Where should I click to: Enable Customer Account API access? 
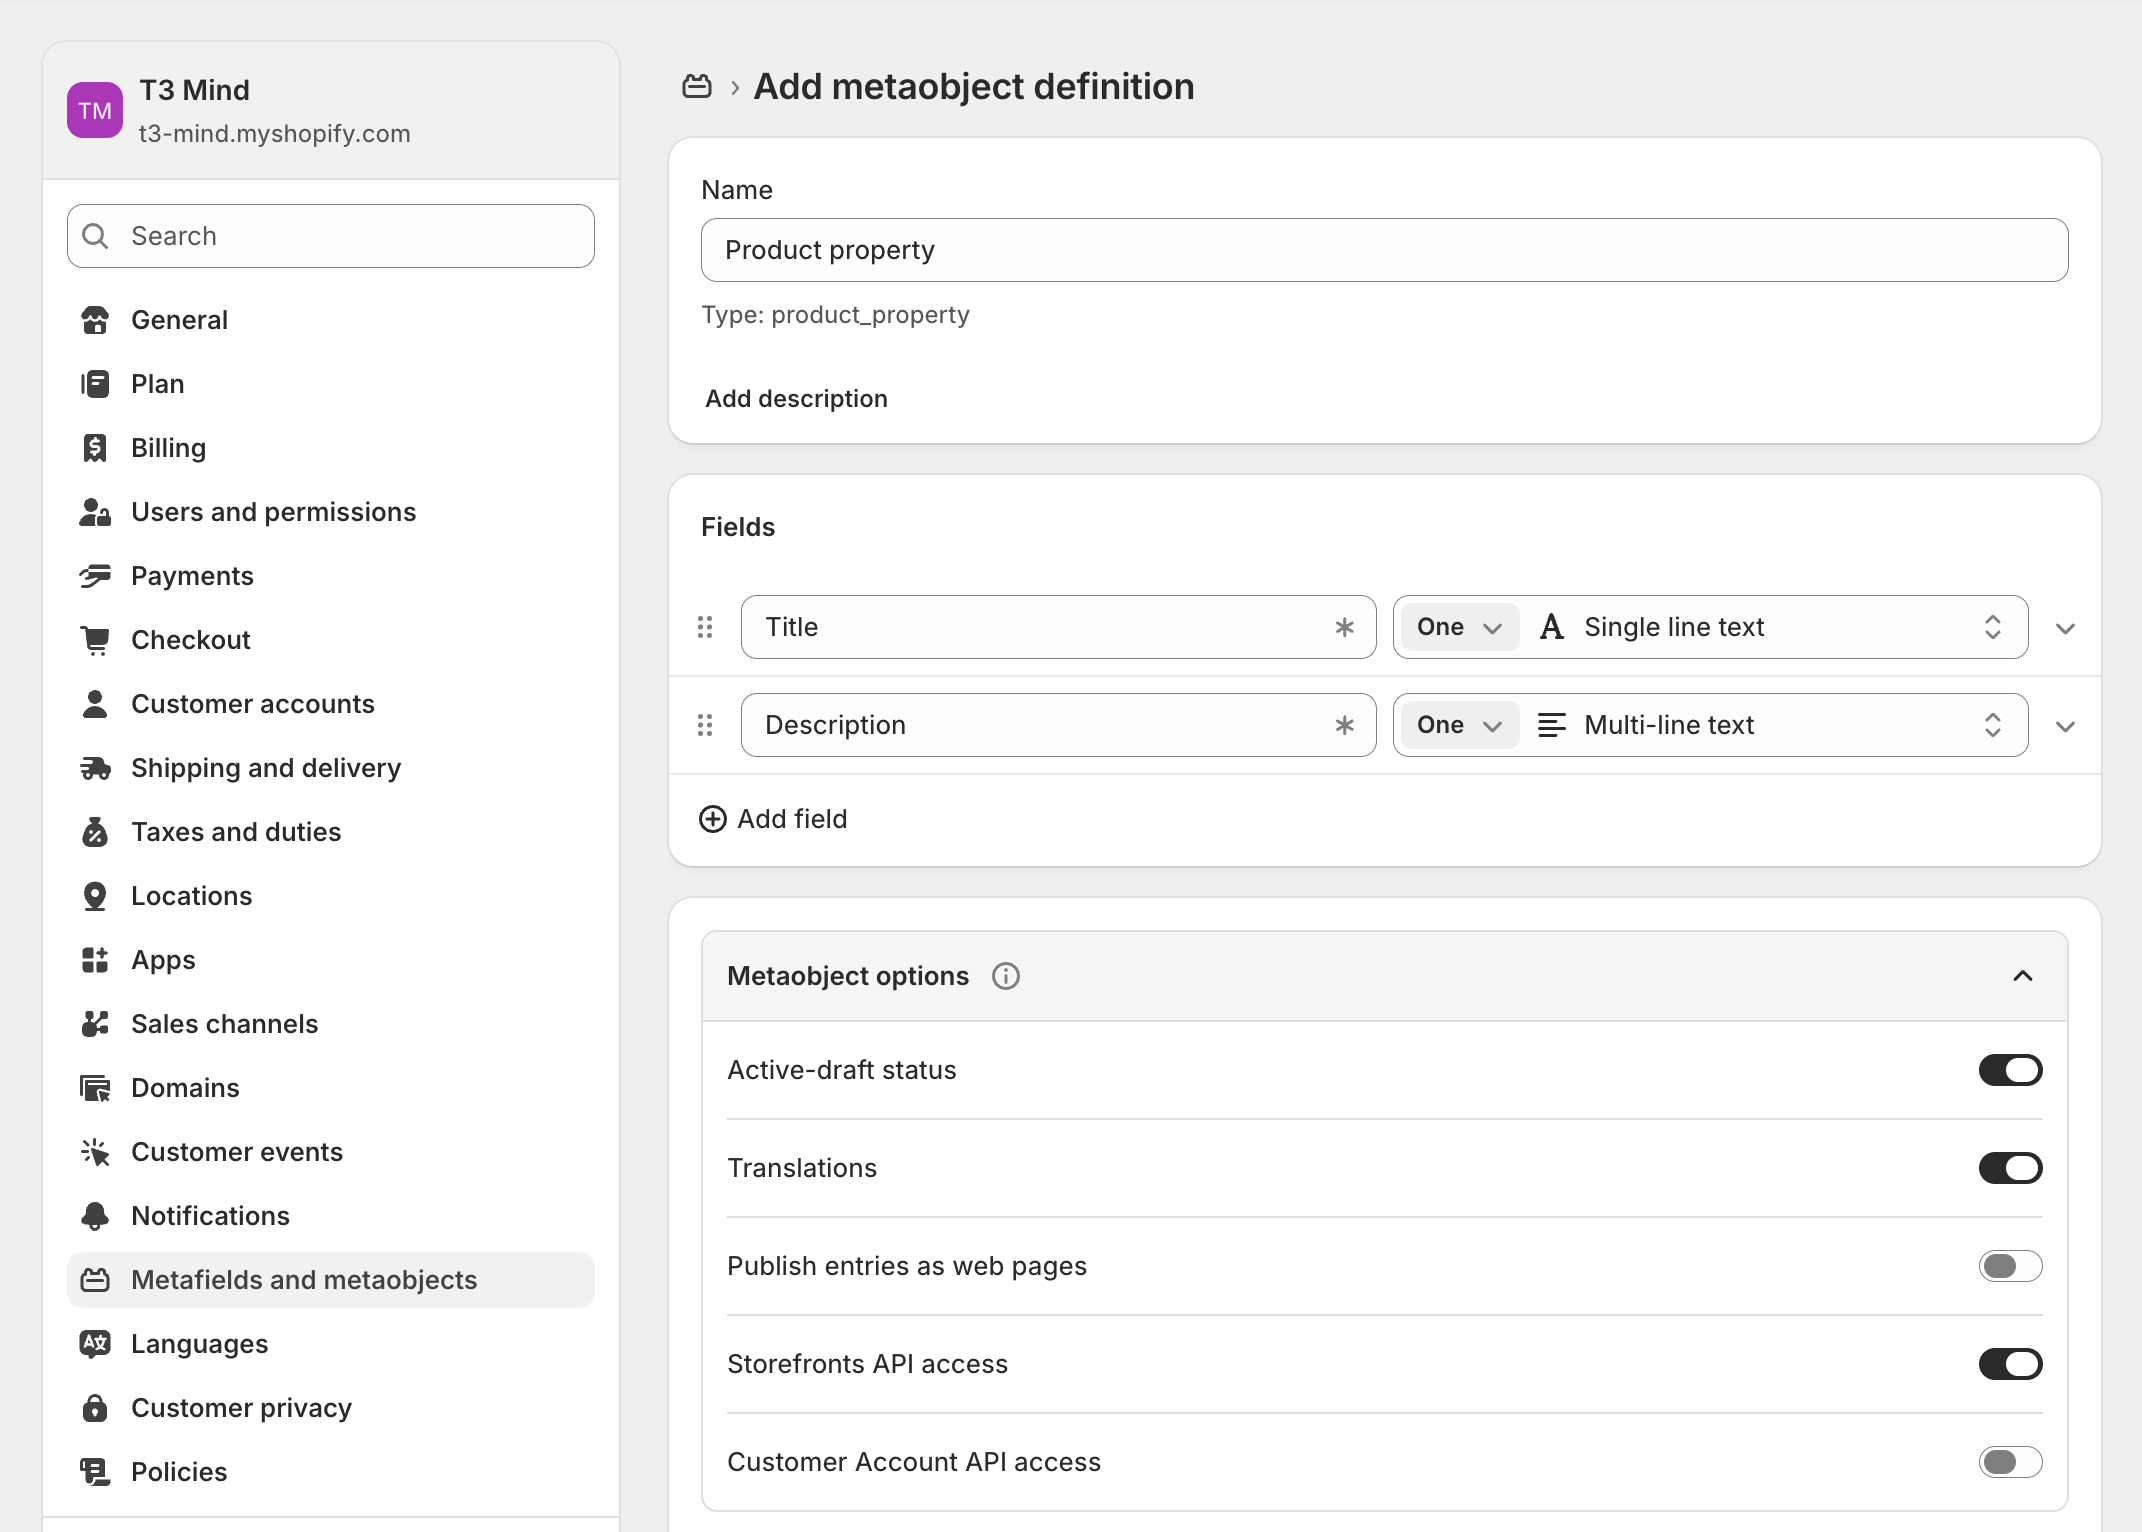click(2011, 1462)
